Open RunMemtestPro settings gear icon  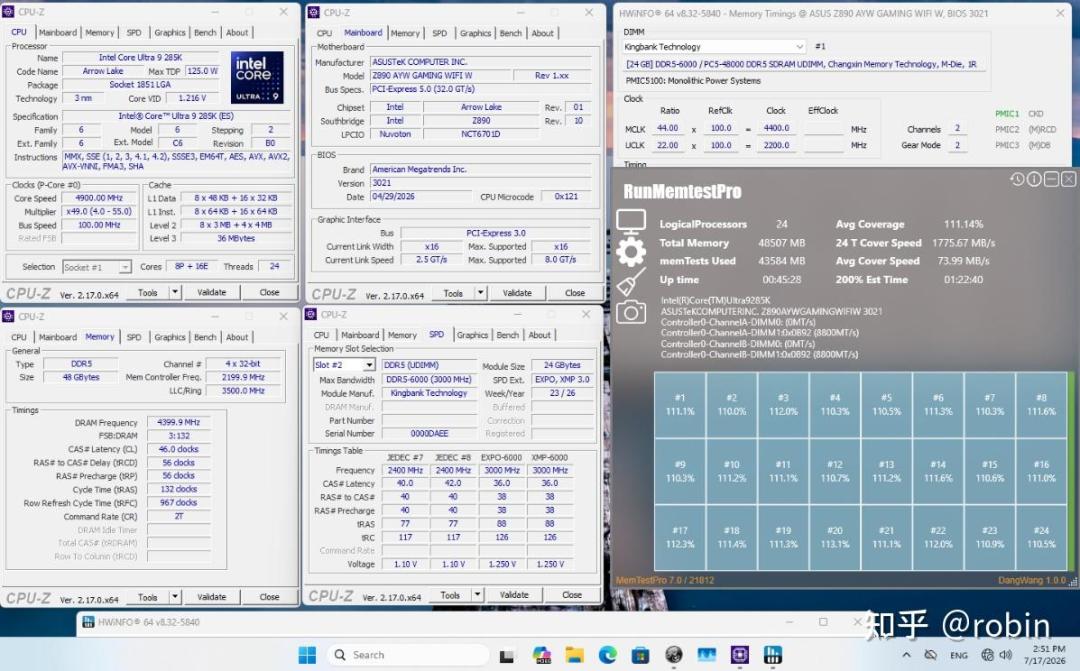[631, 251]
